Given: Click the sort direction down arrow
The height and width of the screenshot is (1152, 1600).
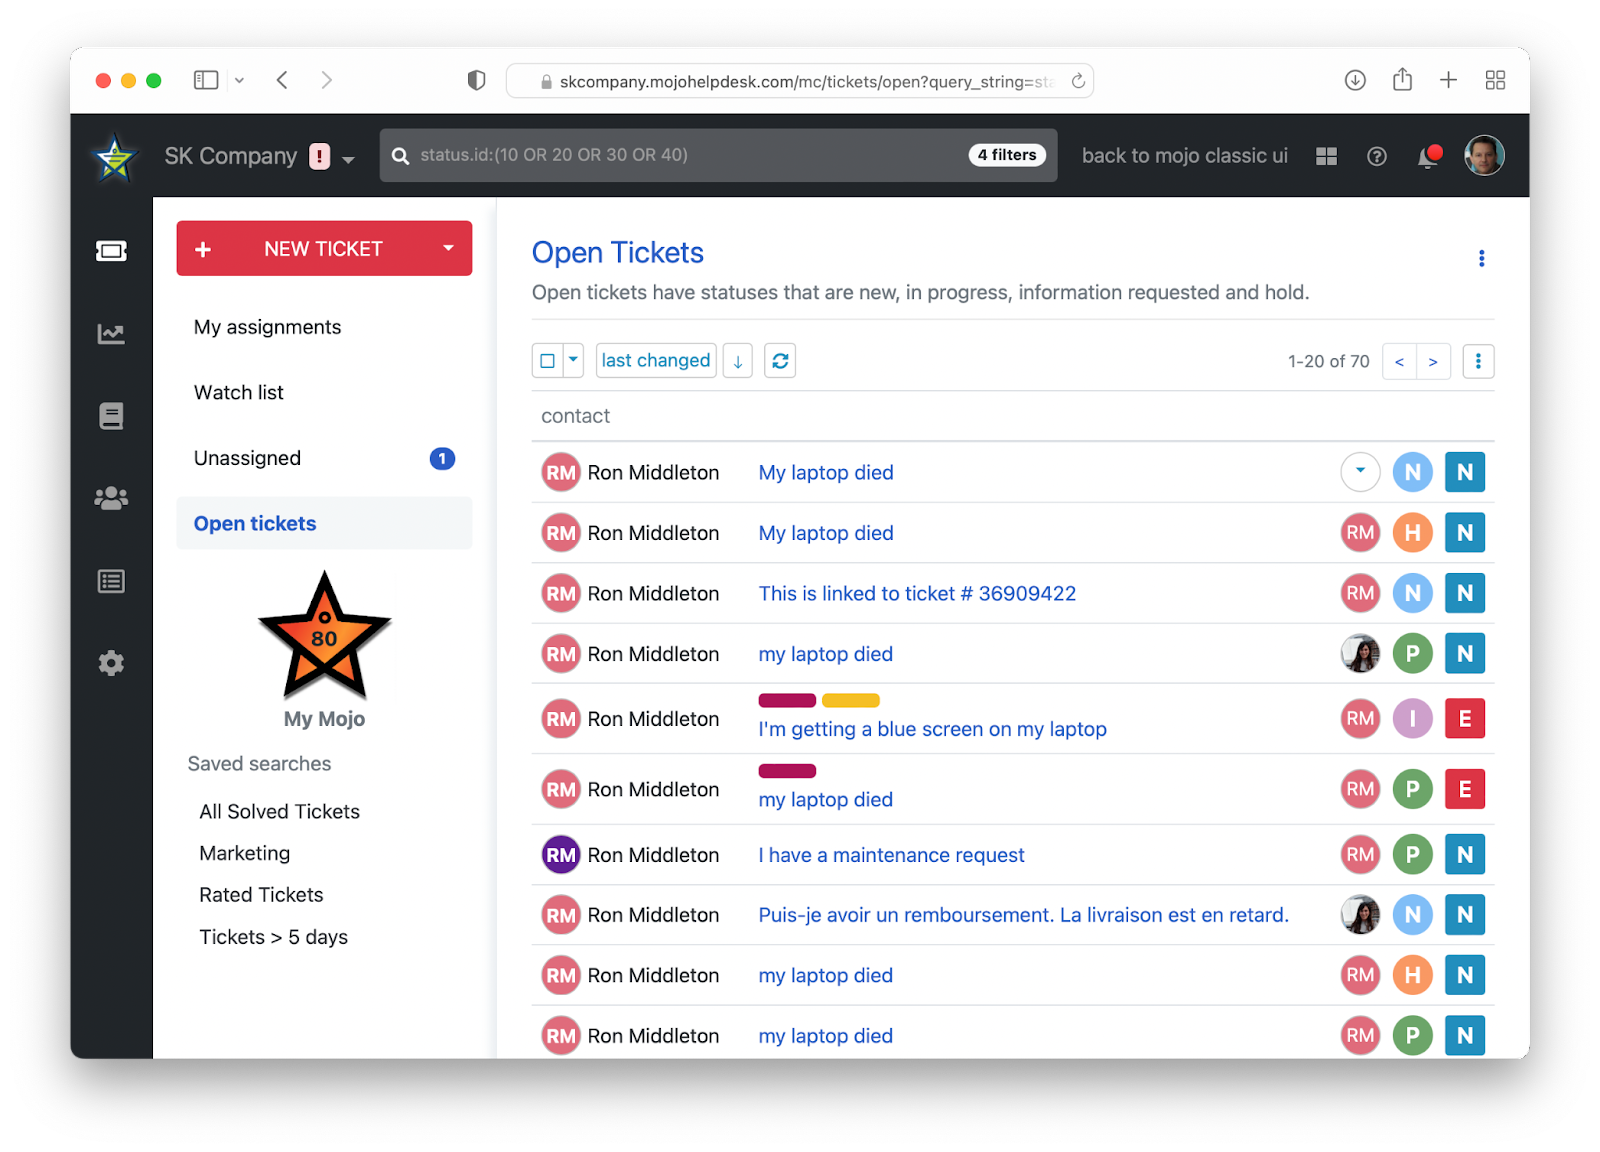Looking at the screenshot, I should (737, 360).
